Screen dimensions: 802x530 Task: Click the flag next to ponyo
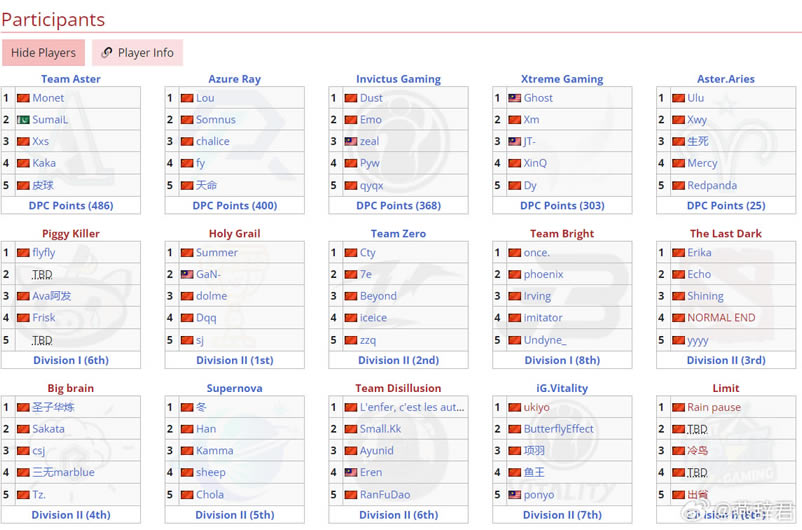514,495
